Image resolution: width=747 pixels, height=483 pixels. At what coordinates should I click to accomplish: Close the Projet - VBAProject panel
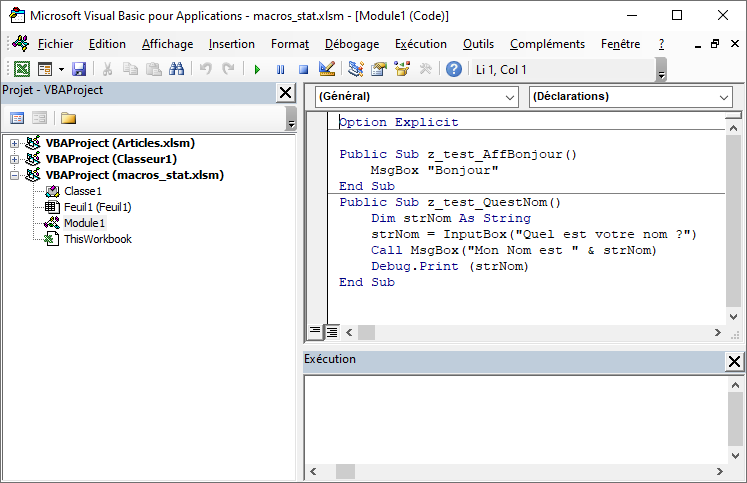[x=285, y=92]
